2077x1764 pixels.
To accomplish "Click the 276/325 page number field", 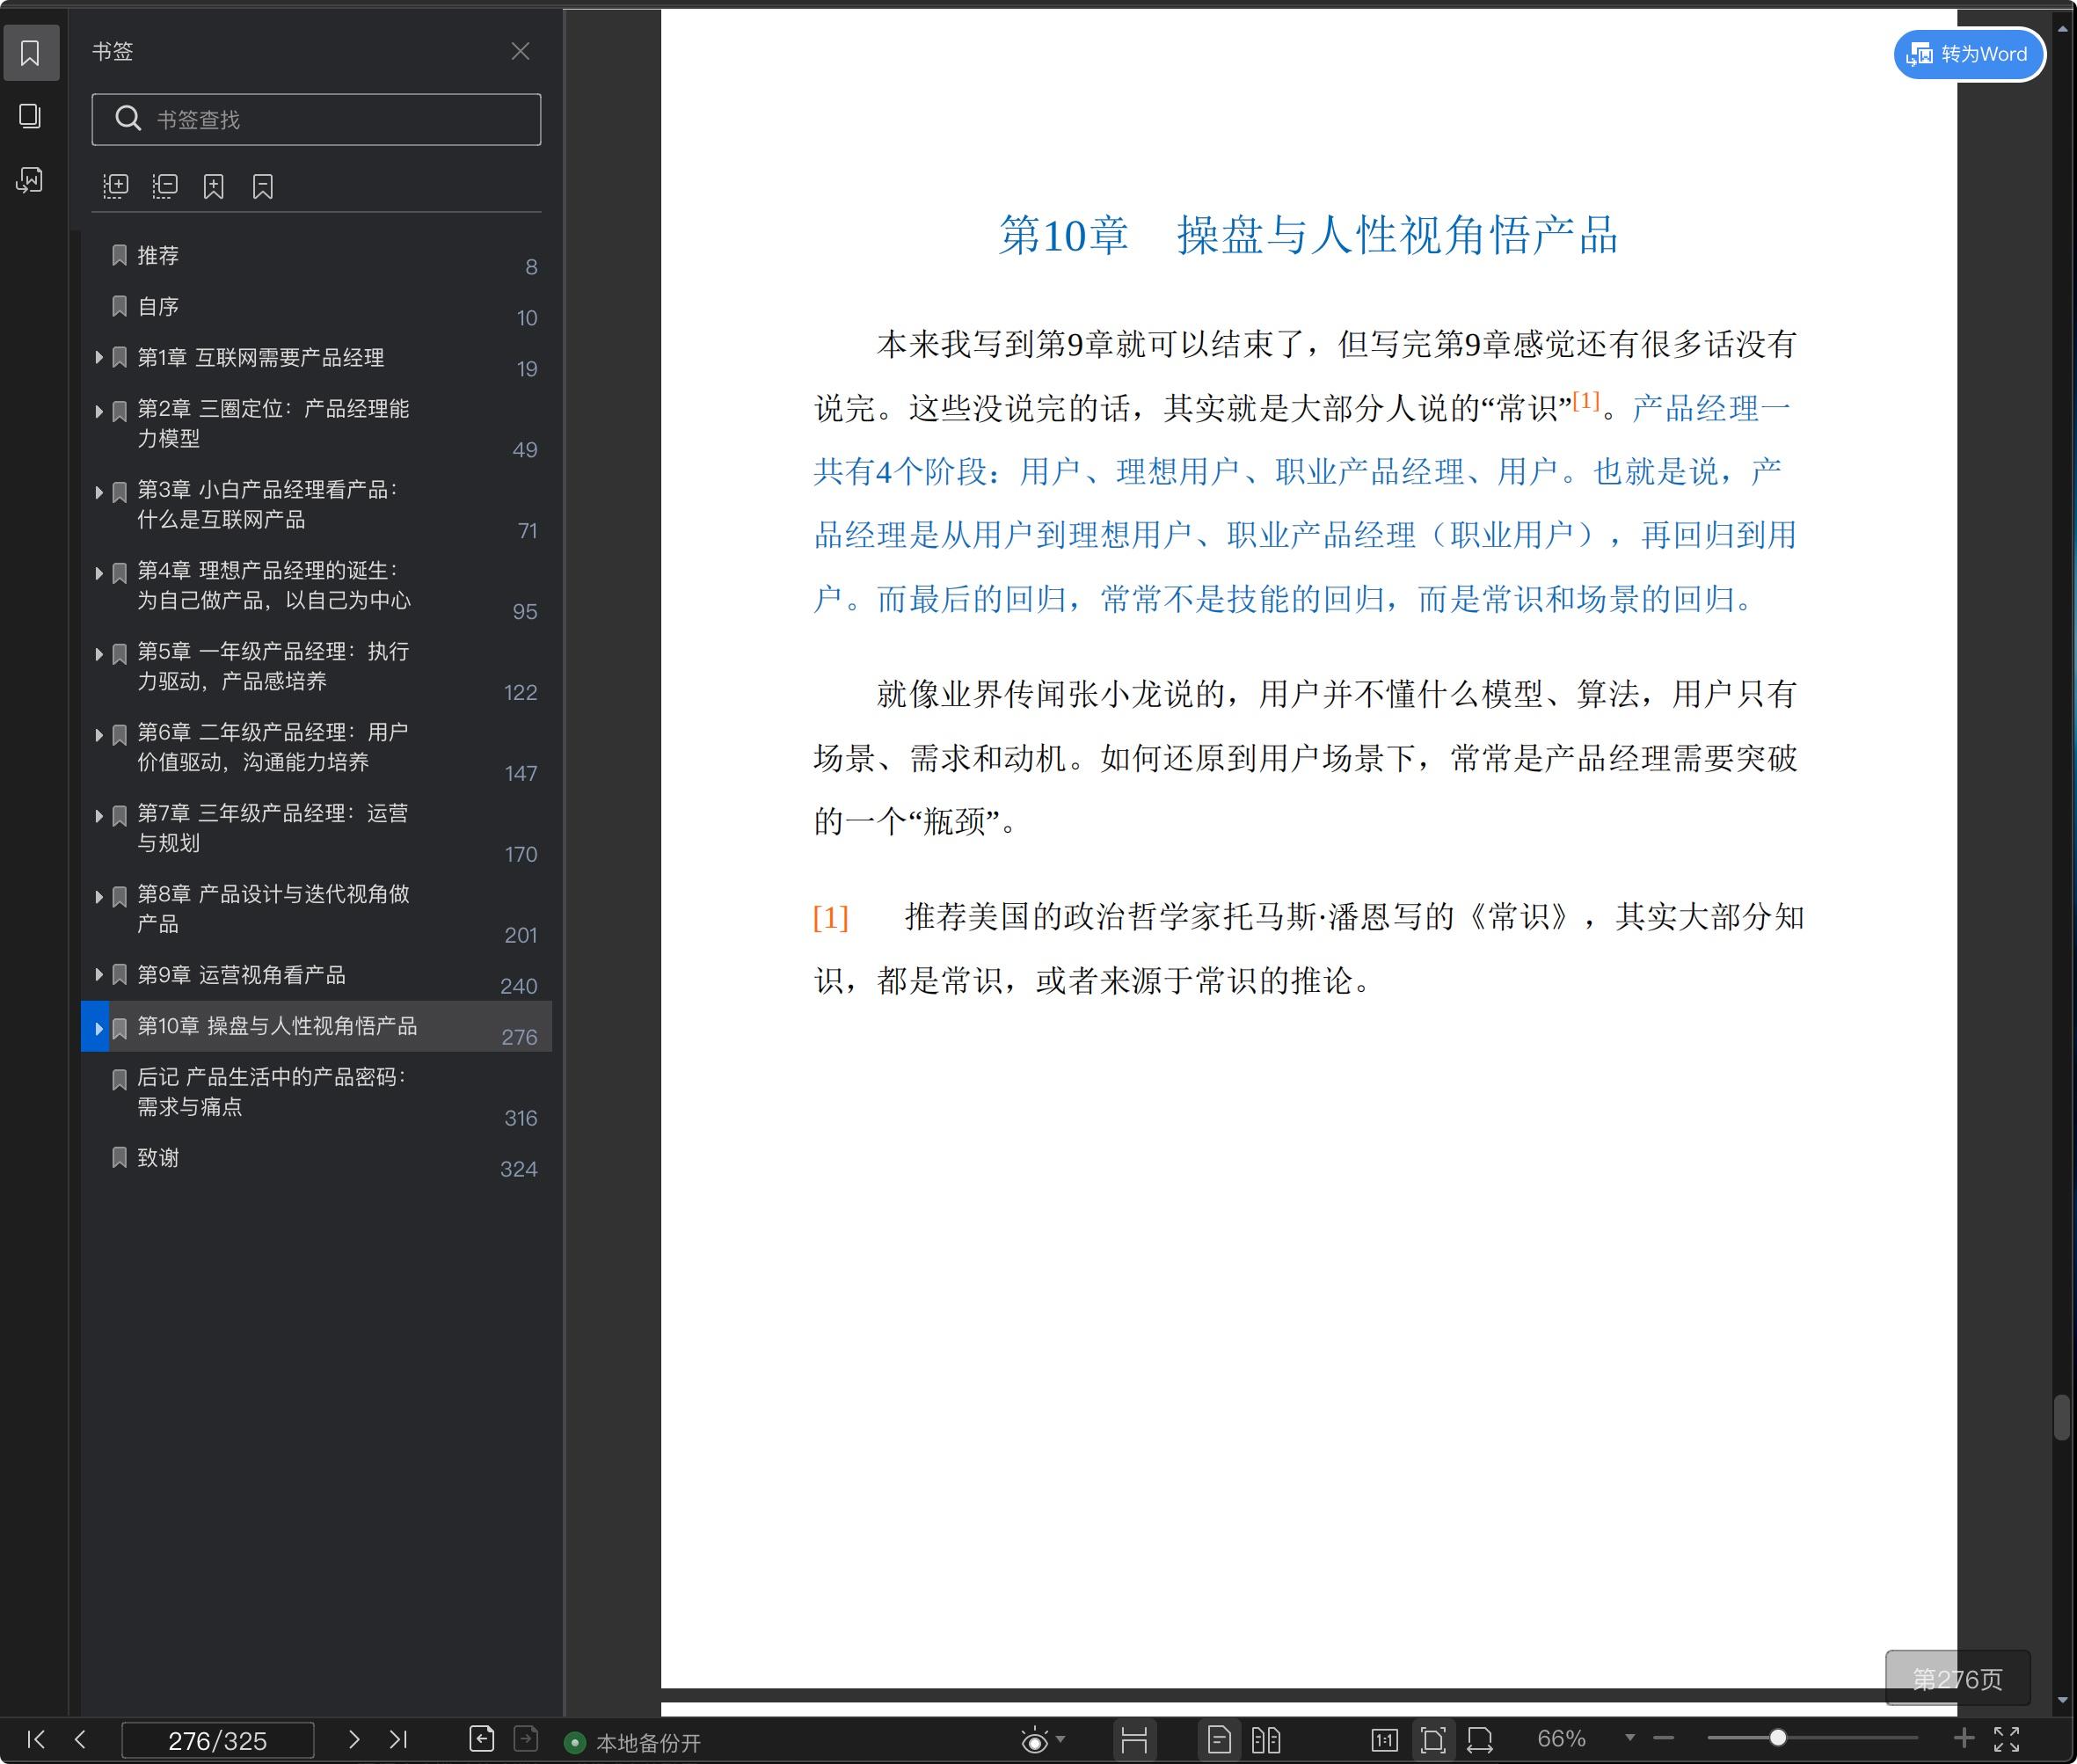I will coord(217,1740).
